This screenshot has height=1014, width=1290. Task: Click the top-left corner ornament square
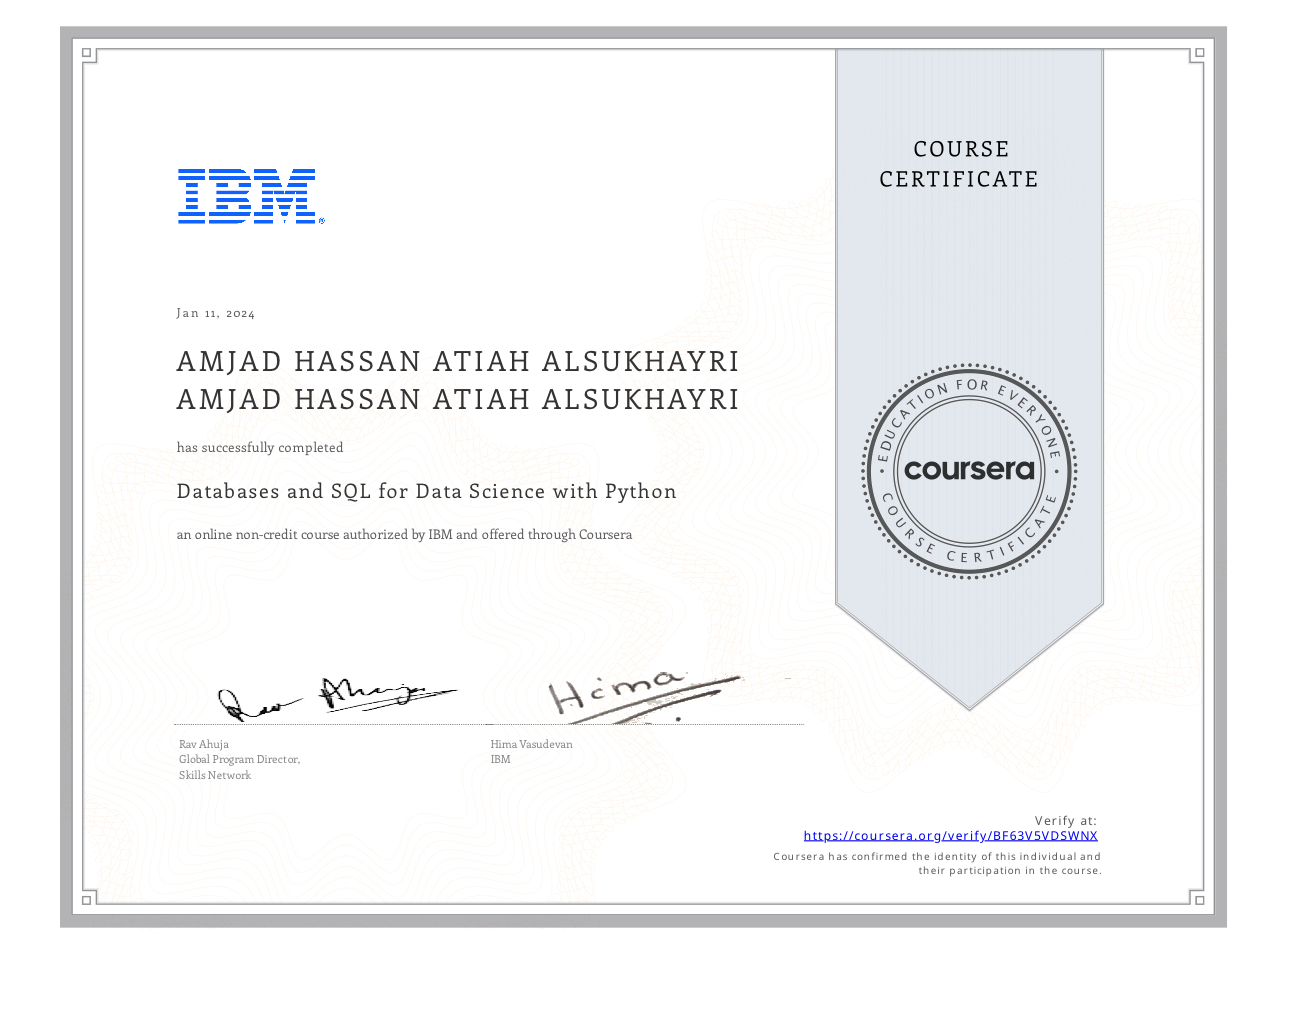click(x=87, y=54)
